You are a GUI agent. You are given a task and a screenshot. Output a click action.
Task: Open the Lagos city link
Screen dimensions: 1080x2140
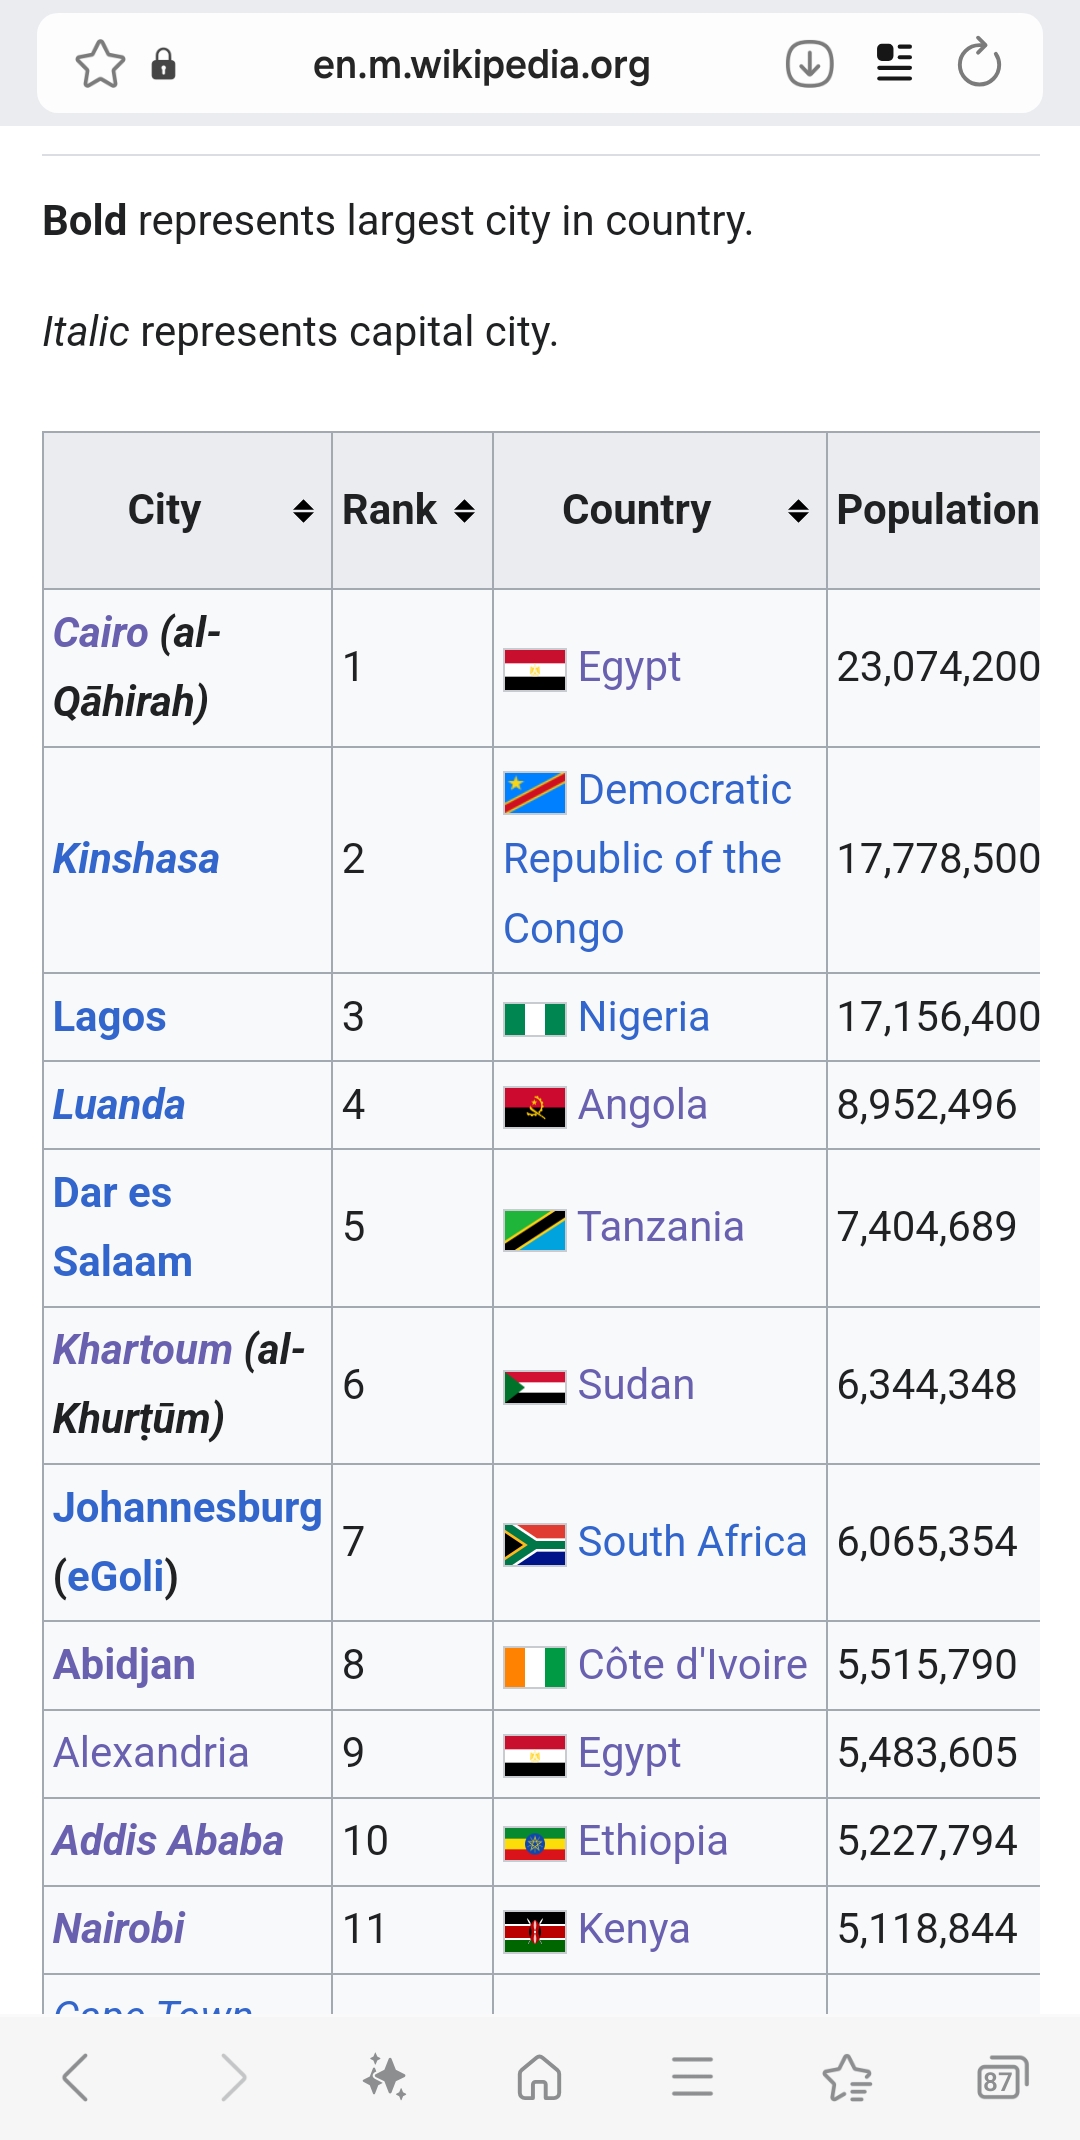pyautogui.click(x=109, y=1017)
